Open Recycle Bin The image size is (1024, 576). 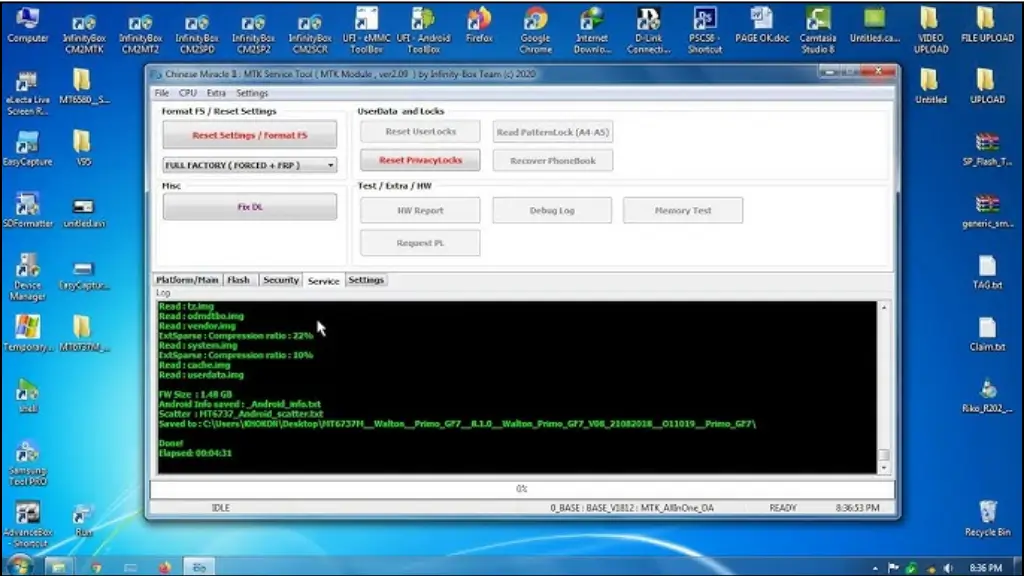[987, 519]
